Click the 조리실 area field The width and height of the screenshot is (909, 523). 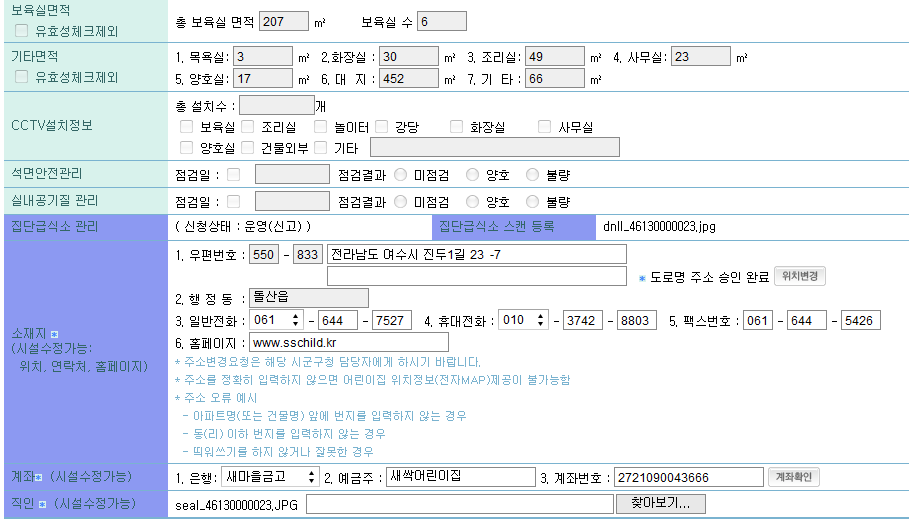coord(555,57)
